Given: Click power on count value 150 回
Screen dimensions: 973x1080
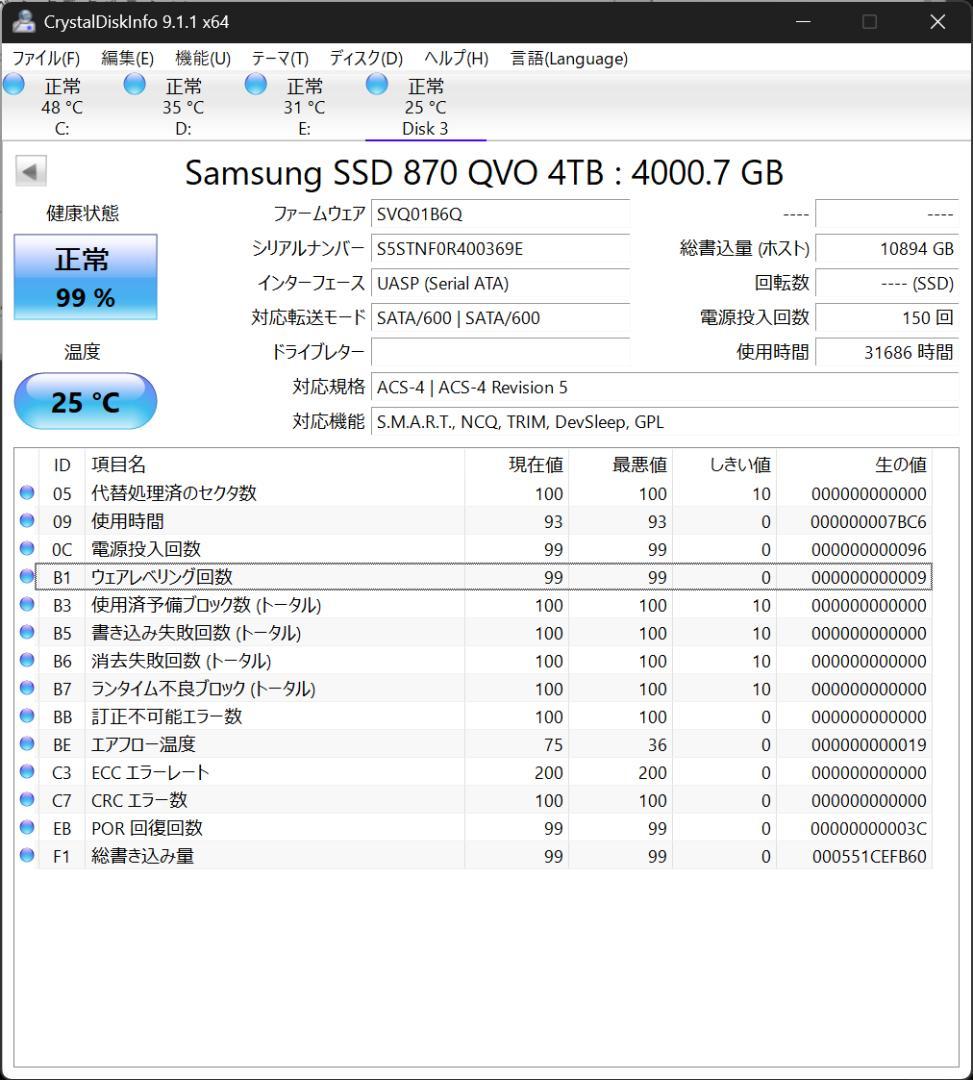Looking at the screenshot, I should click(x=887, y=318).
